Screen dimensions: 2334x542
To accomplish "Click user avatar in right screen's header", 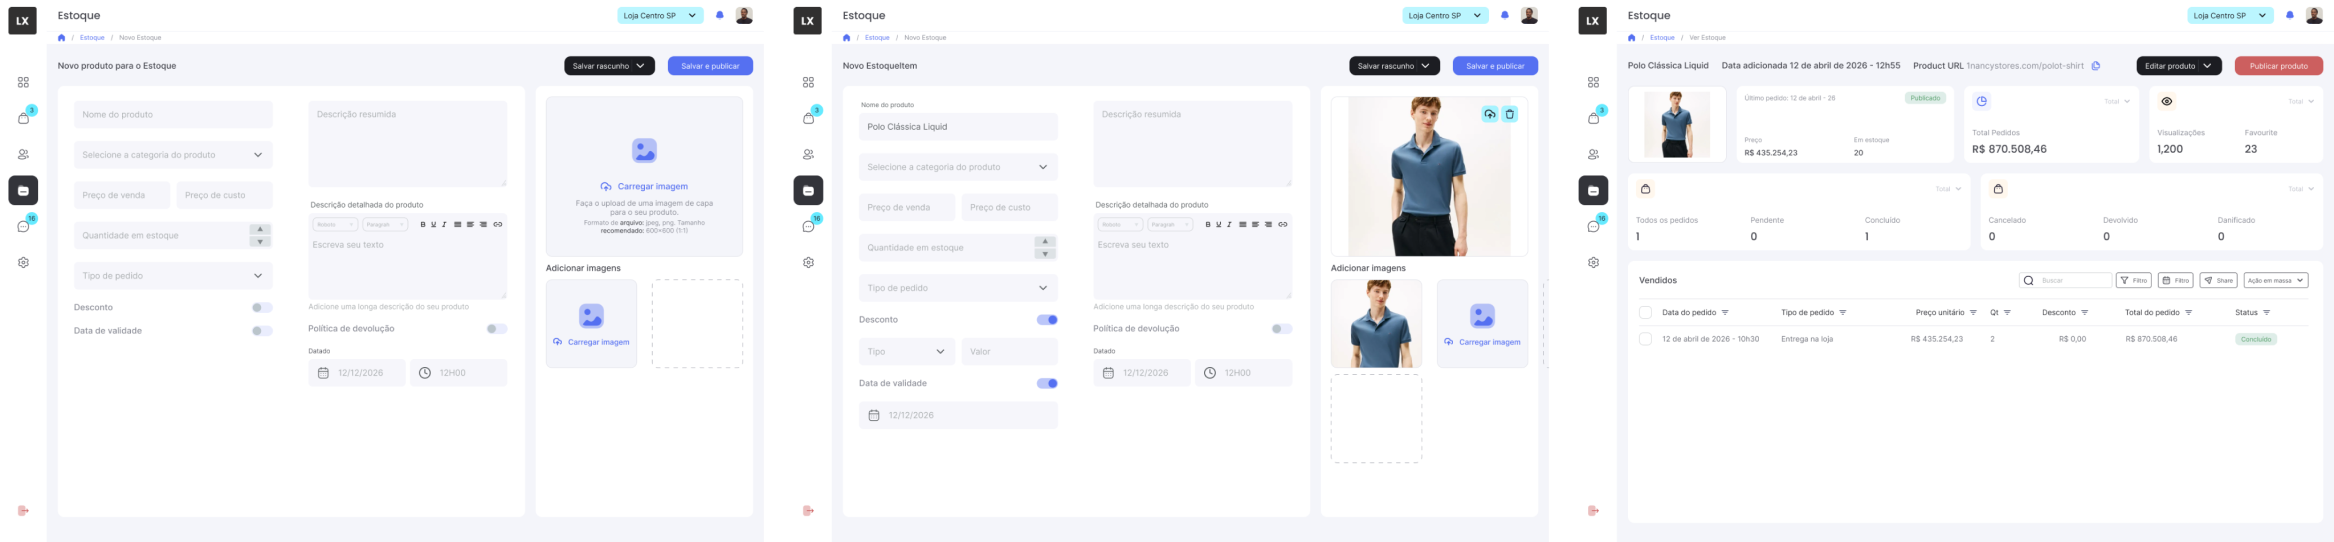I will point(2314,15).
